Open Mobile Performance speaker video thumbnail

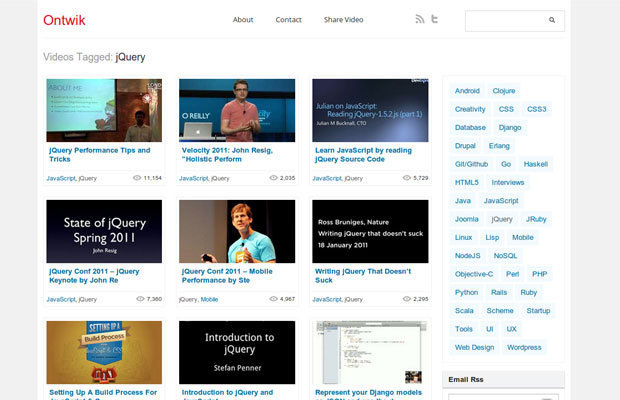[237, 231]
